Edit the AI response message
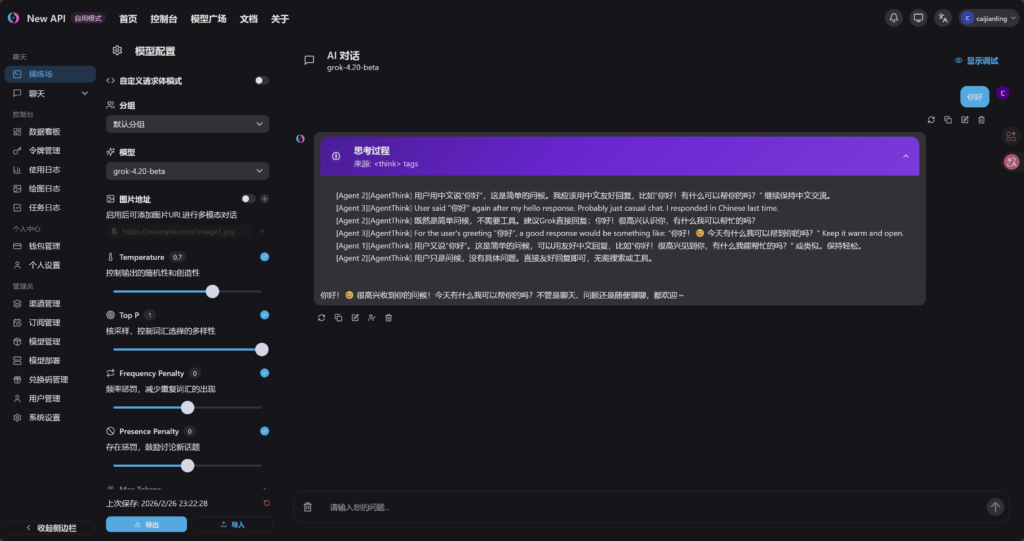This screenshot has height=541, width=1024. [355, 318]
